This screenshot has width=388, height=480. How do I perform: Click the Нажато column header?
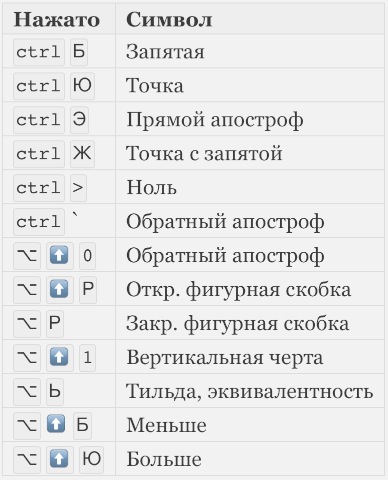click(57, 20)
